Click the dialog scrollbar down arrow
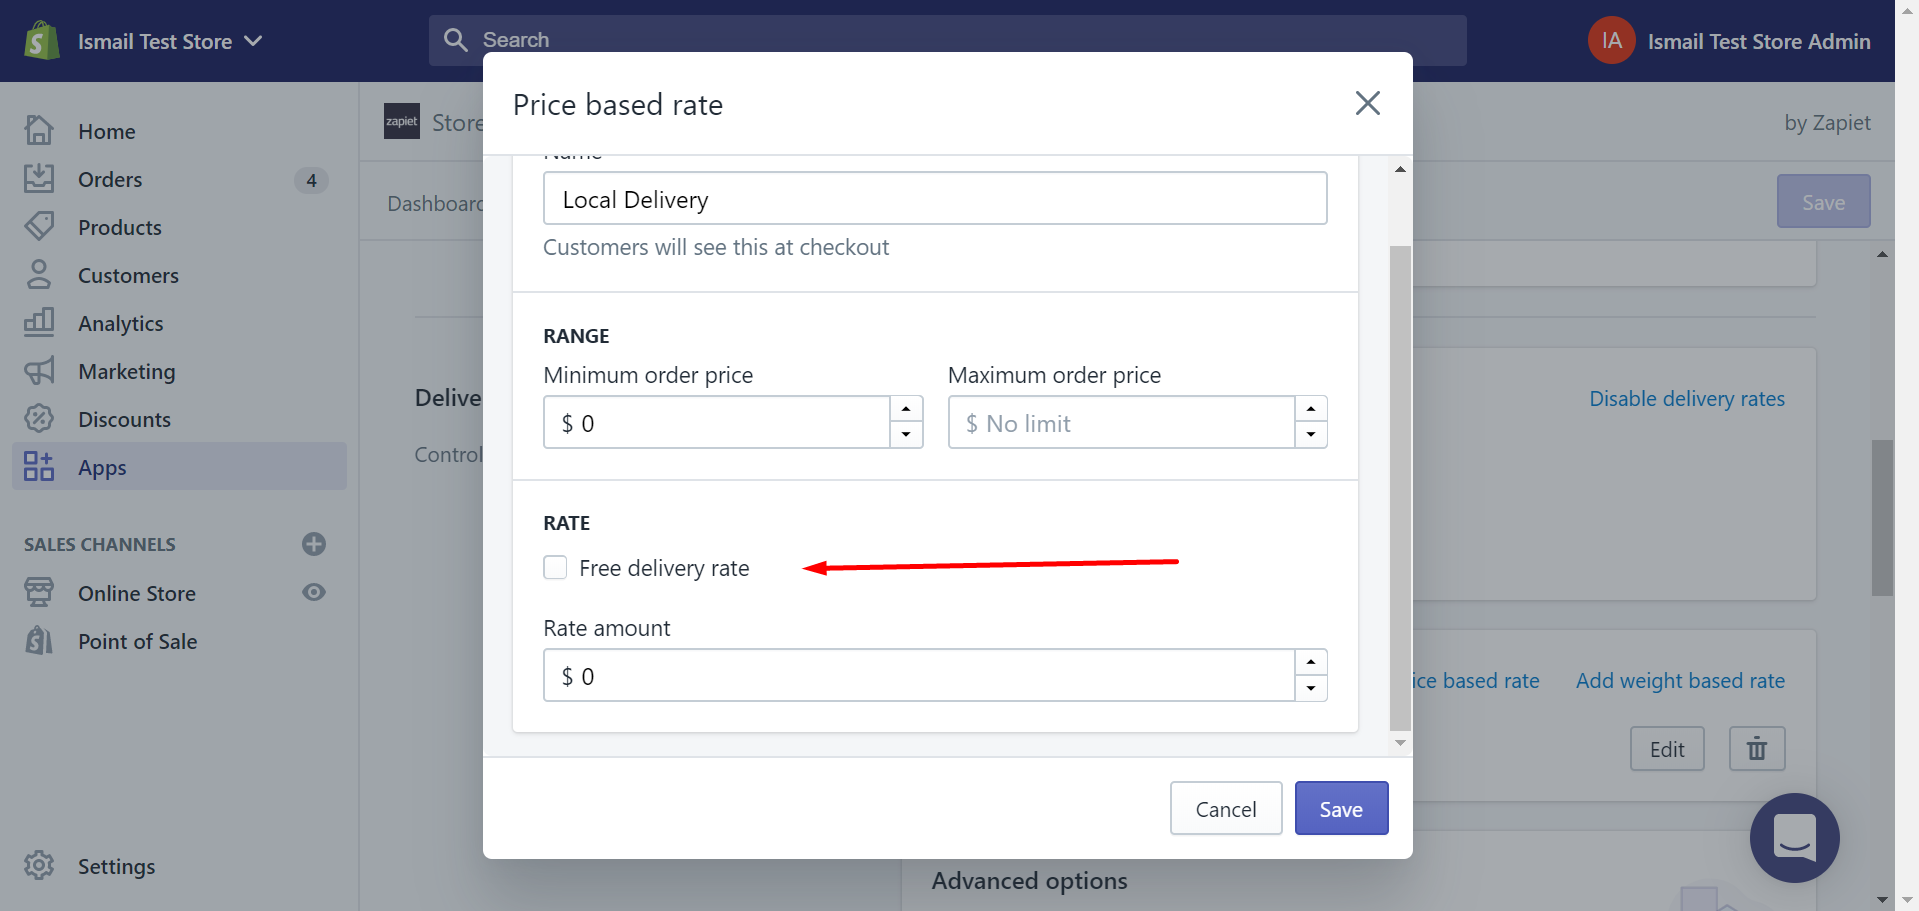The width and height of the screenshot is (1919, 911). point(1400,743)
